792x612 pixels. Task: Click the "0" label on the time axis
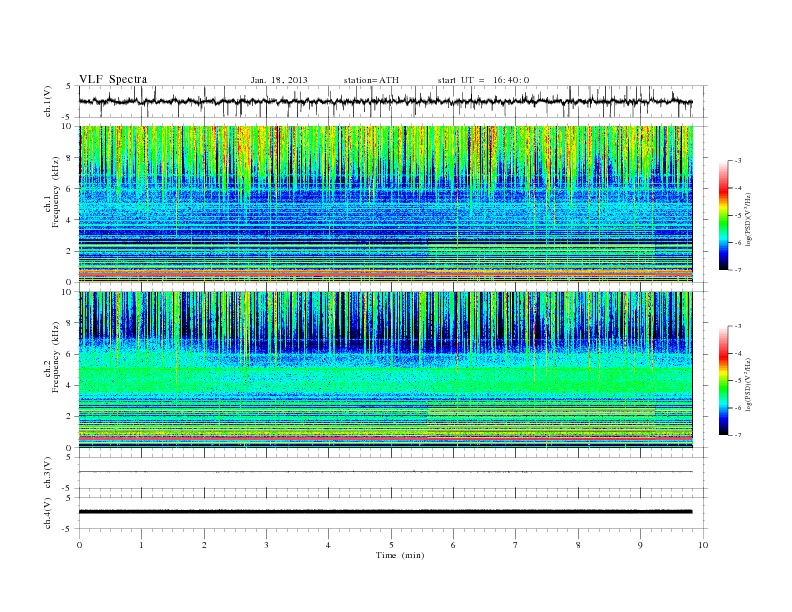click(x=79, y=545)
